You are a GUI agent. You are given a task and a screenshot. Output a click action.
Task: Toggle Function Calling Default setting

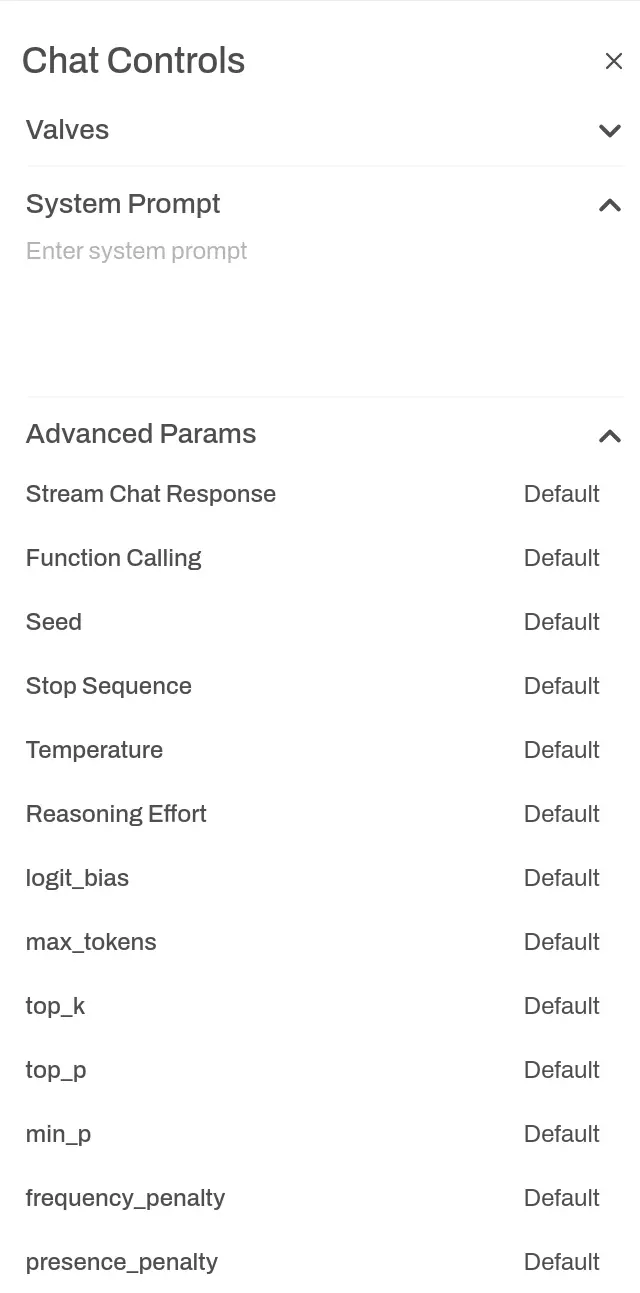pyautogui.click(x=561, y=558)
